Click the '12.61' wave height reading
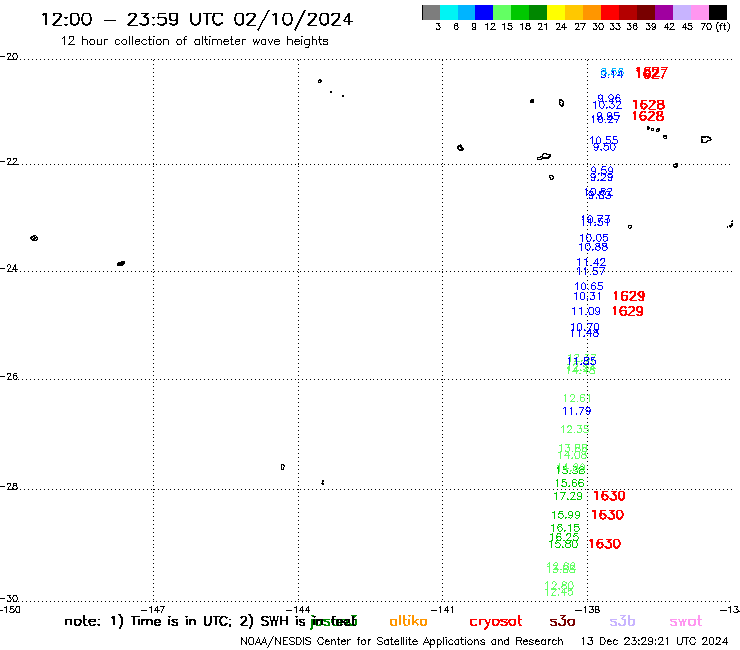740x650 pixels. (577, 398)
